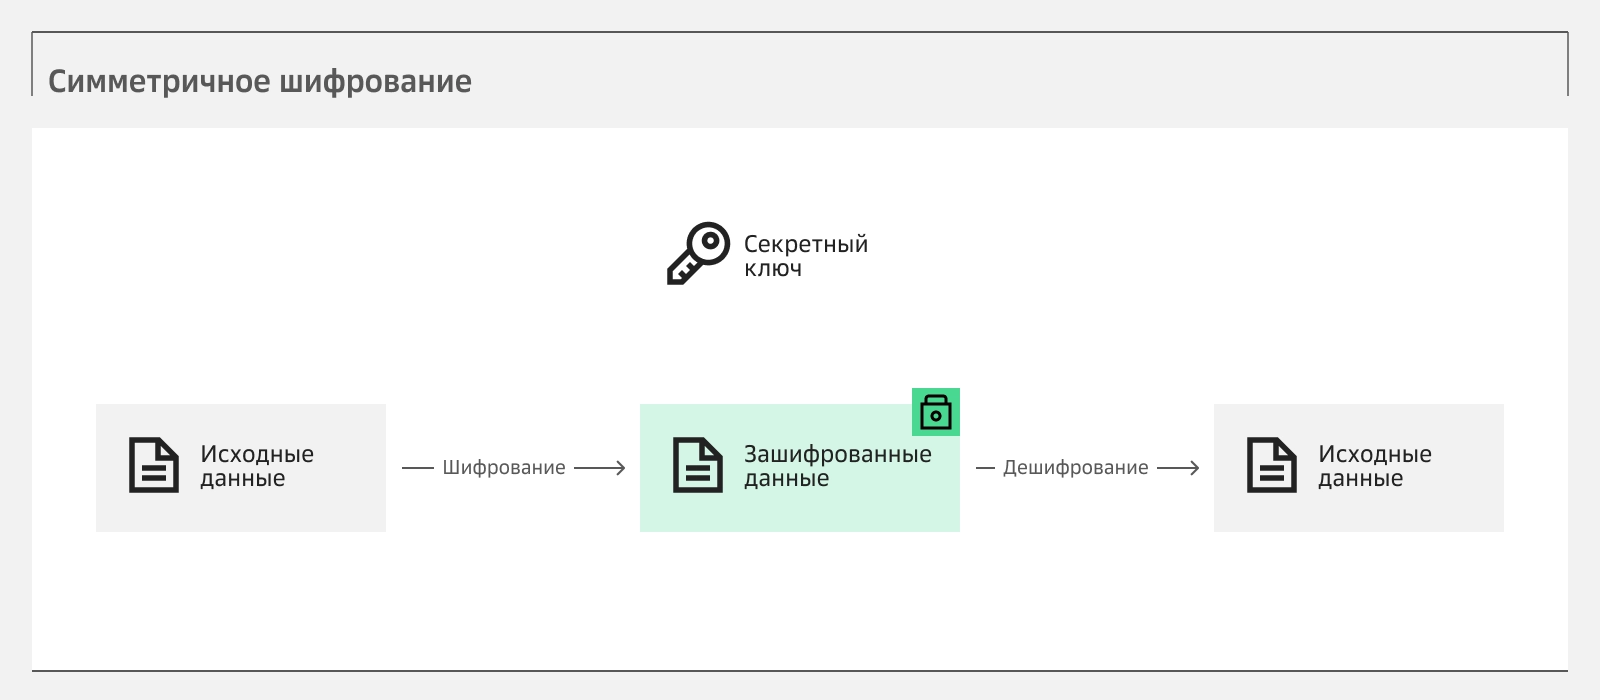Select document icon in box preceding Шифрование arrow

pyautogui.click(x=154, y=466)
